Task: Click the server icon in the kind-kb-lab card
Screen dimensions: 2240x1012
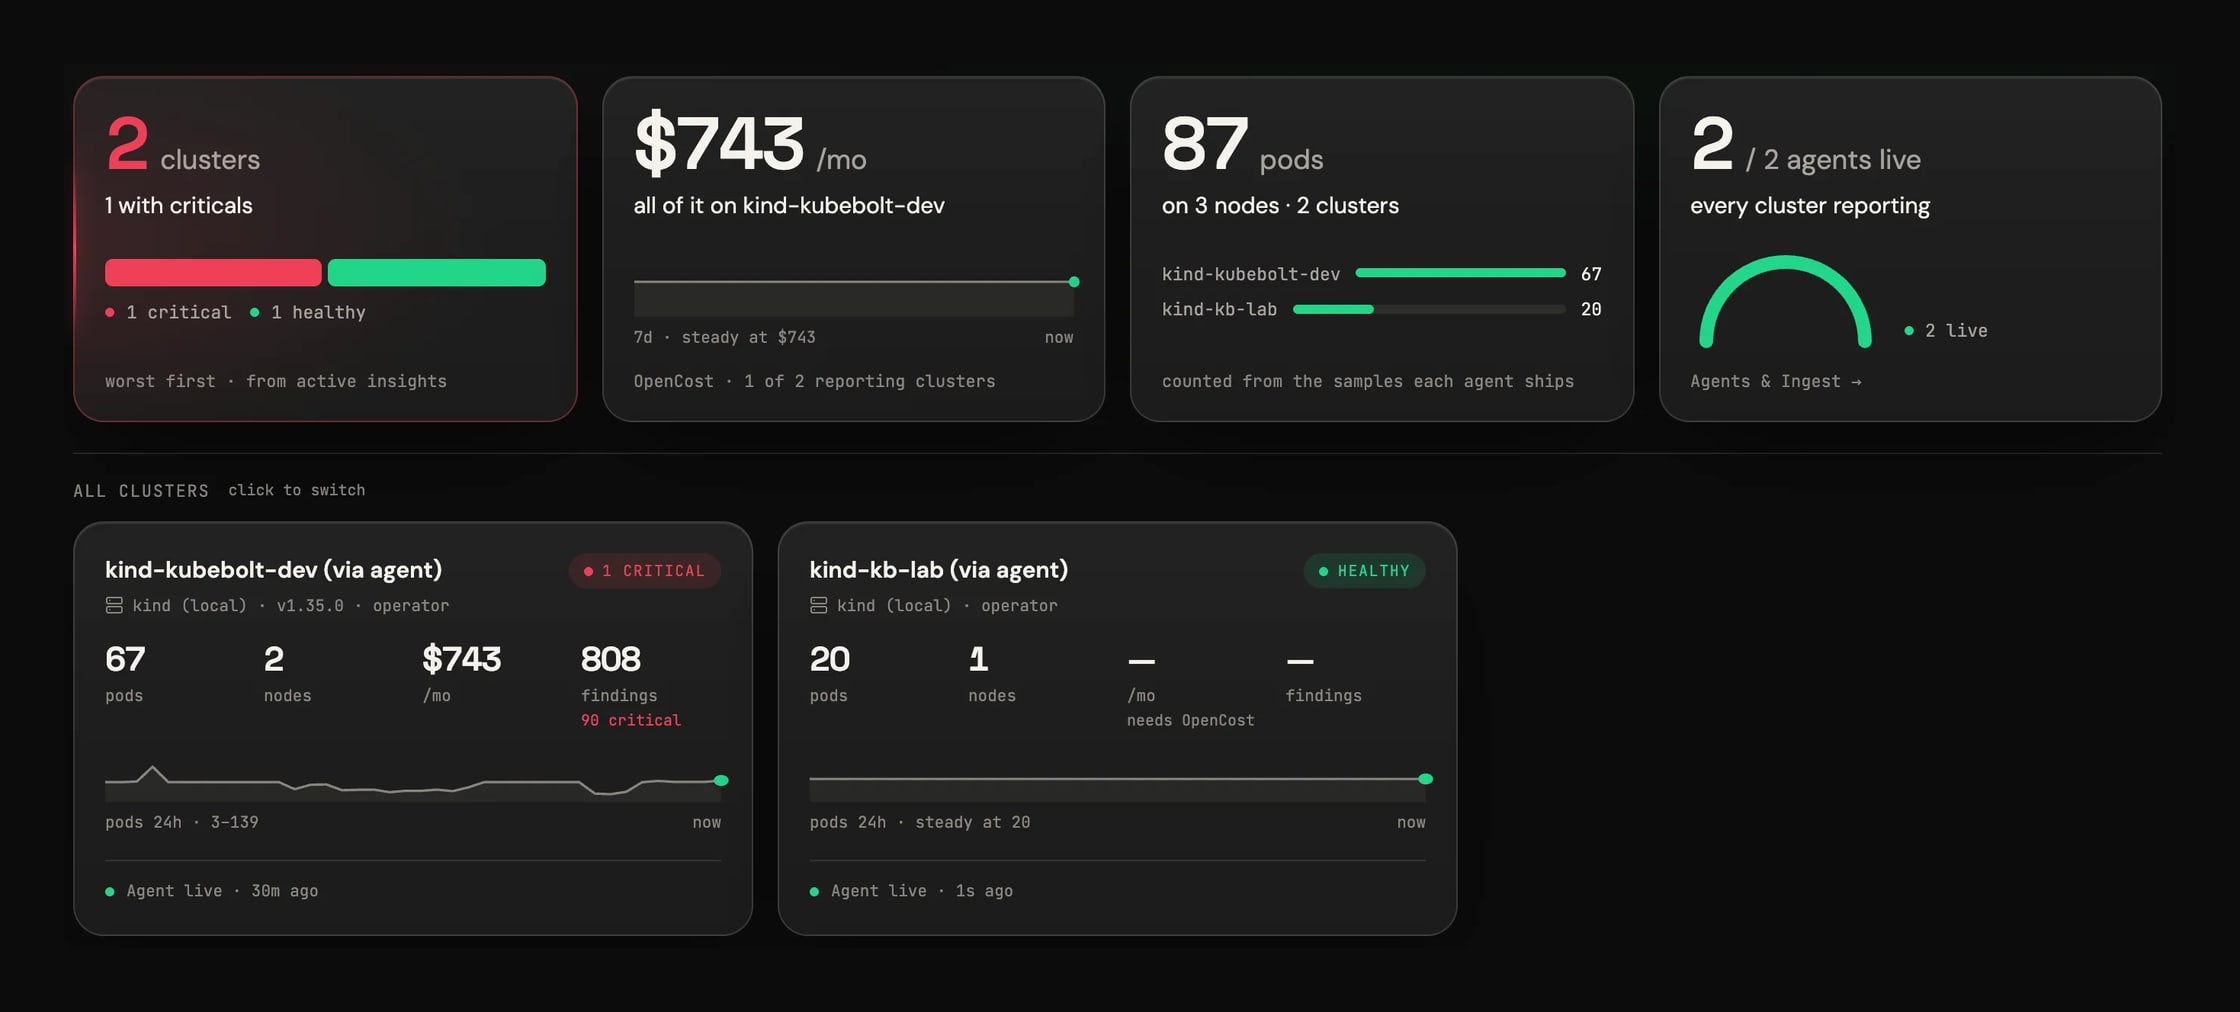Action: pyautogui.click(x=818, y=605)
